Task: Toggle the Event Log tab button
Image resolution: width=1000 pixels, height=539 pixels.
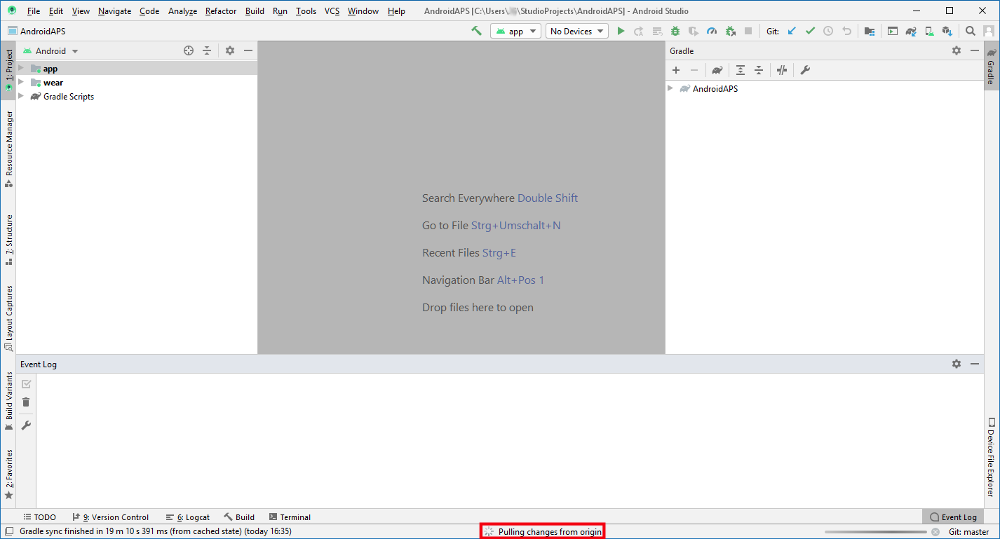Action: [x=953, y=517]
